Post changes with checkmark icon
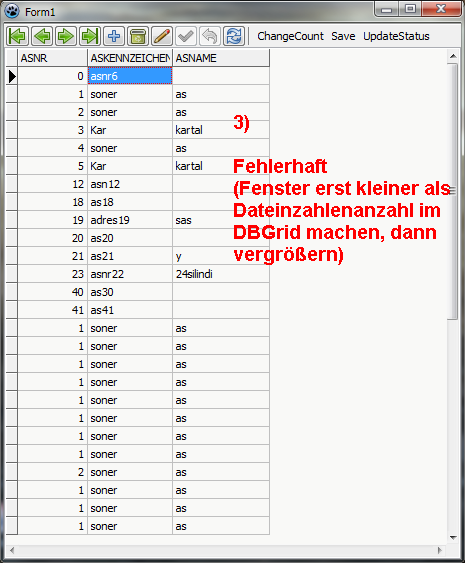Viewport: 465px width, 563px height. point(186,36)
